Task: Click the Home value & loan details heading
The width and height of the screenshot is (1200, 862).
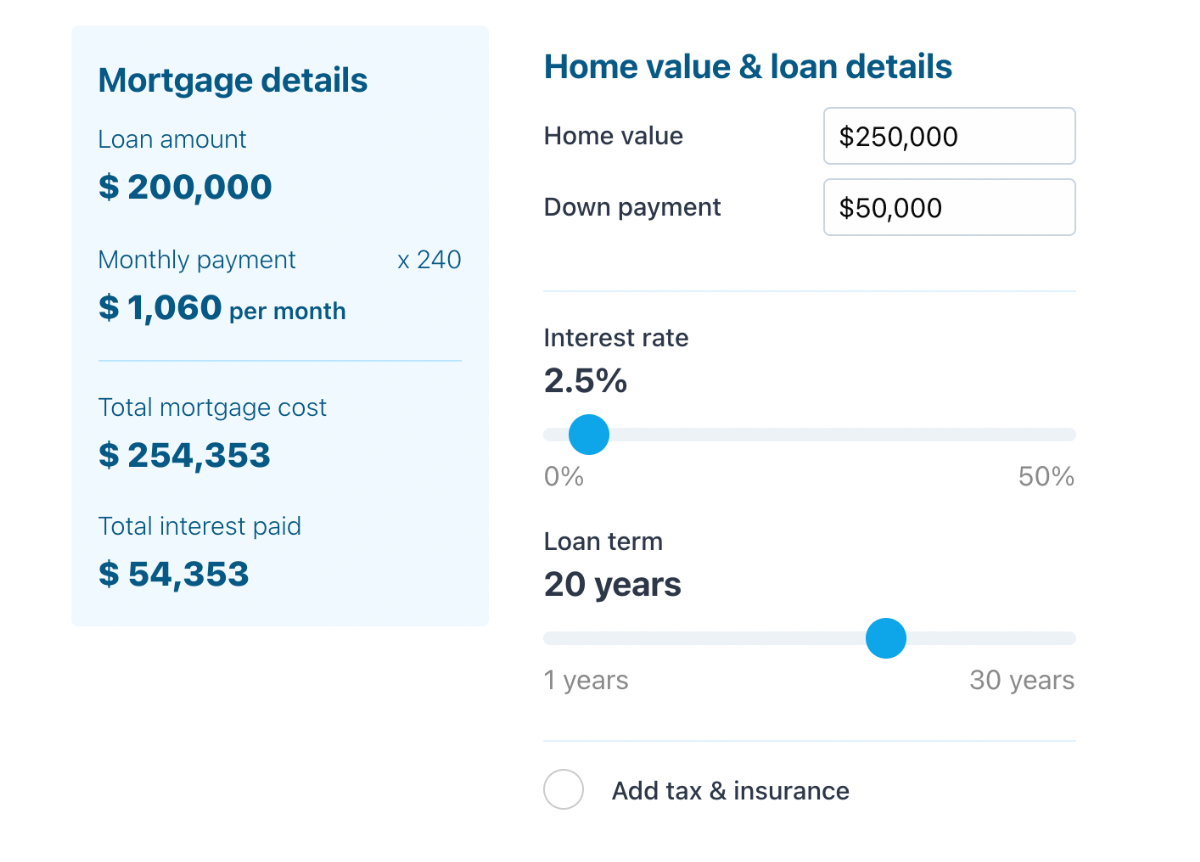Action: [748, 67]
